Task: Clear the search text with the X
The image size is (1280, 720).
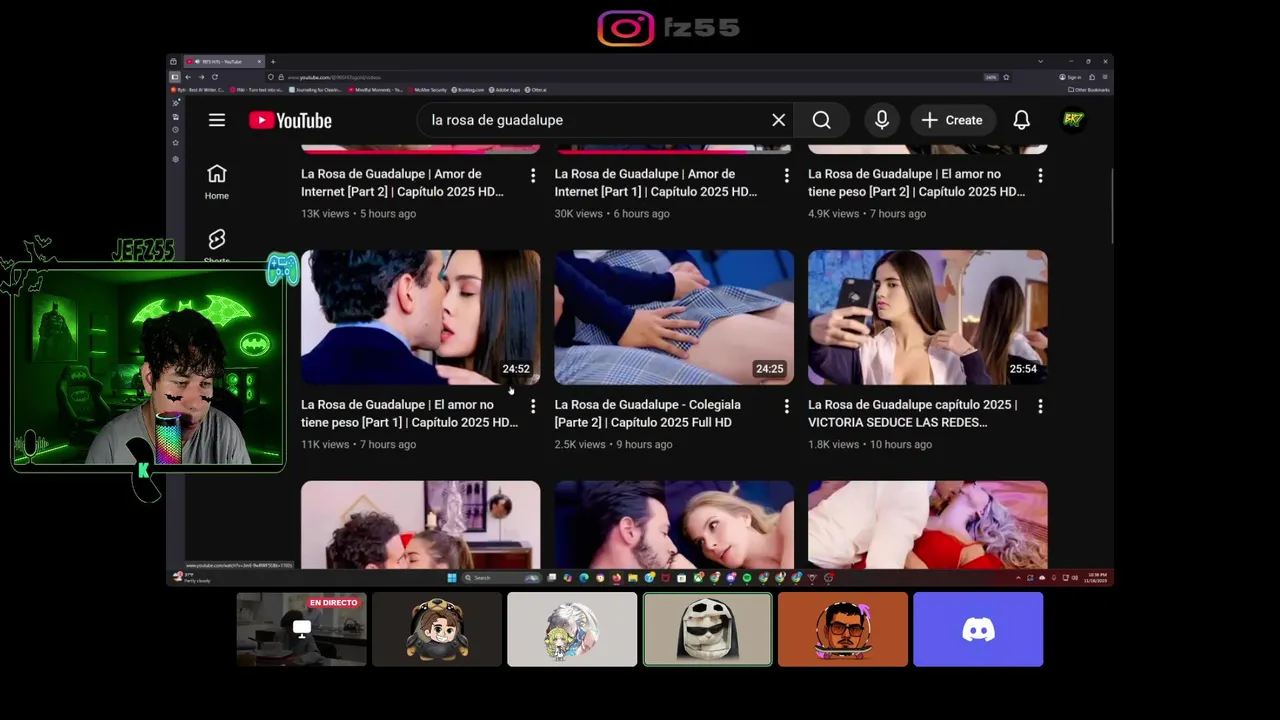Action: (778, 120)
